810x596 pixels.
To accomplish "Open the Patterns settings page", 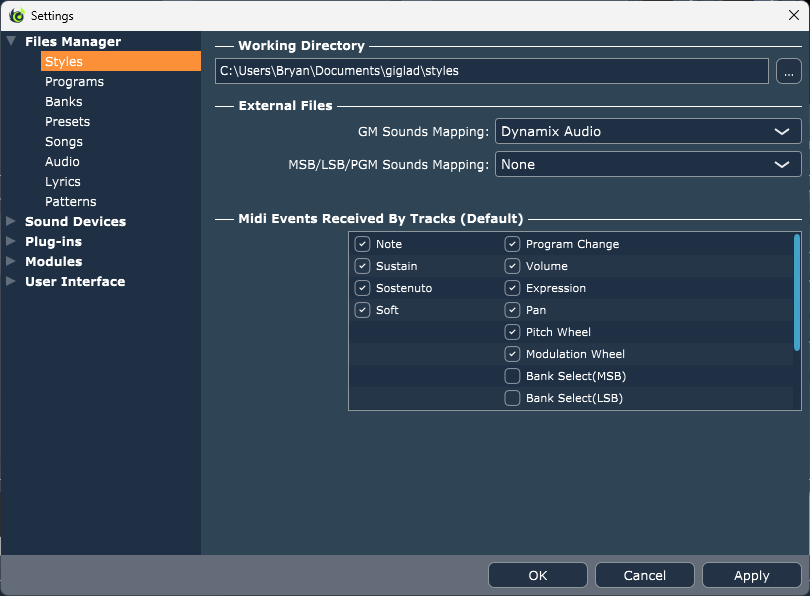I will click(x=71, y=201).
